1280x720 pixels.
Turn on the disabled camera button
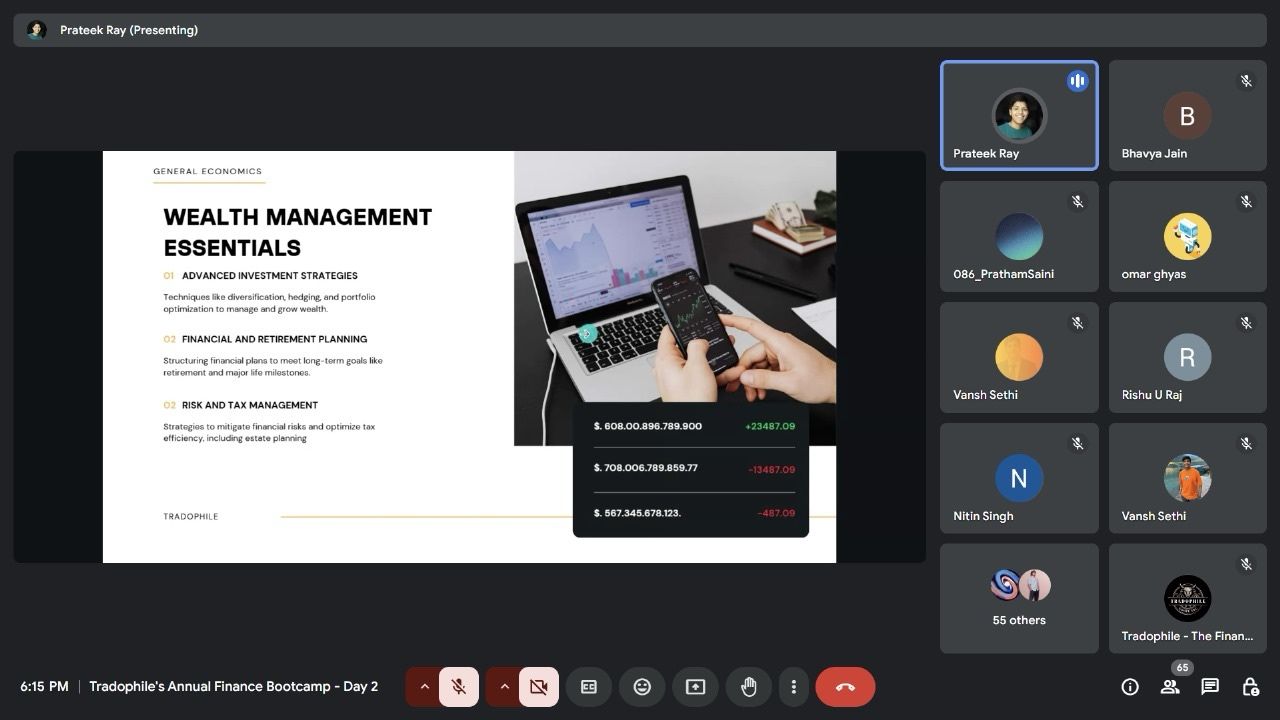539,687
